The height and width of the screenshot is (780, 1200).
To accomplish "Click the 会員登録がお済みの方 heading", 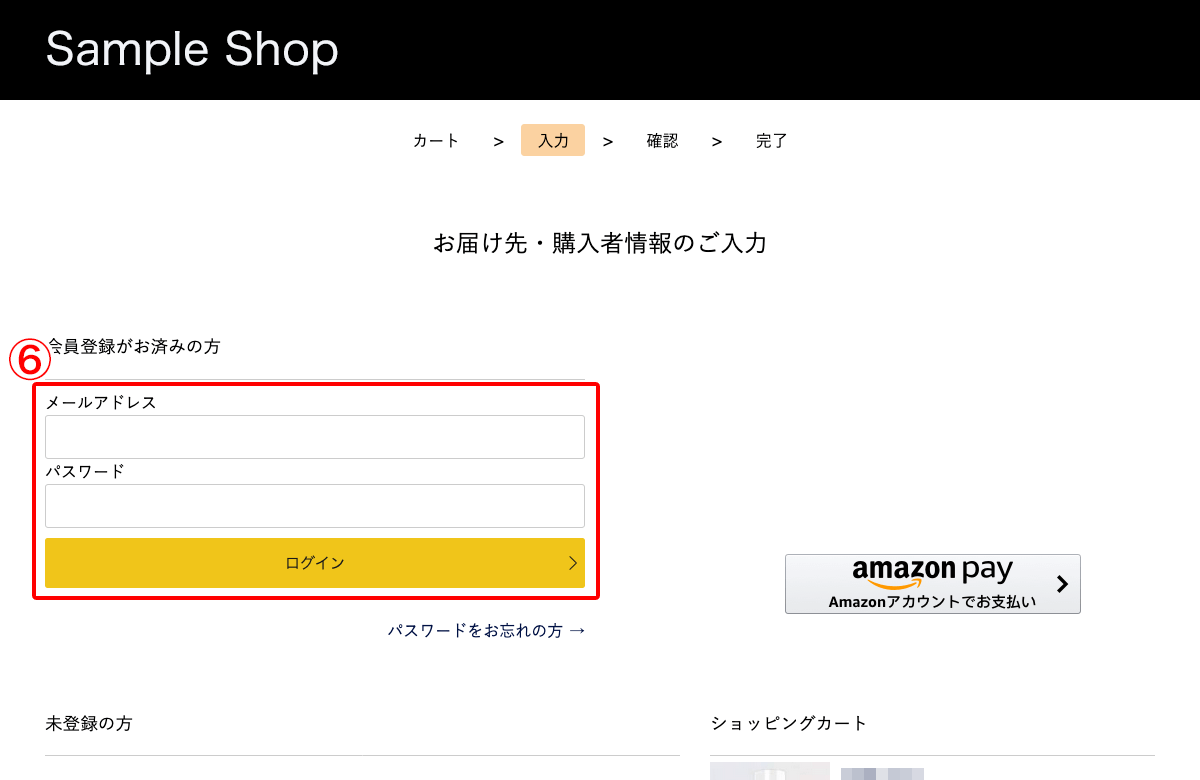I will point(133,347).
